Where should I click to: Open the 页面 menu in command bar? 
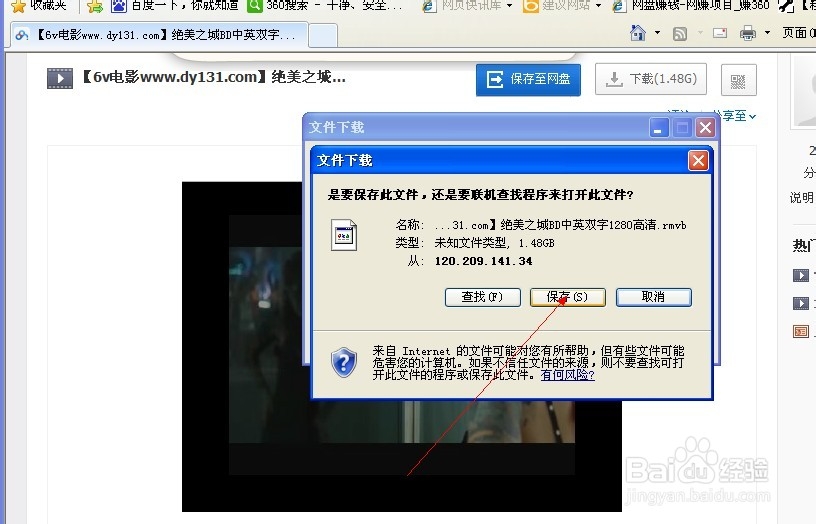coord(798,33)
